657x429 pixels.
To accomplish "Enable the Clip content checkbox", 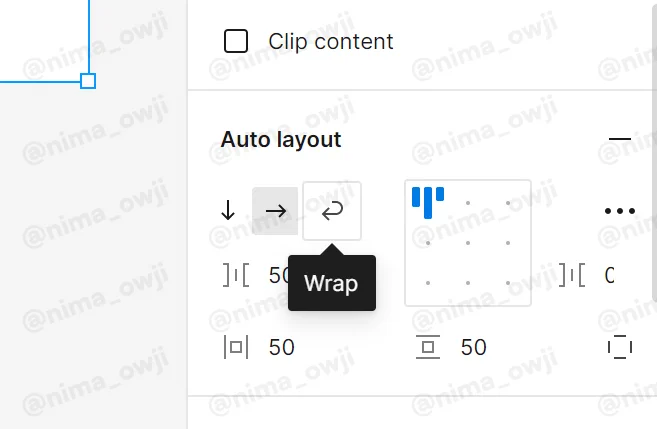I will pos(236,41).
